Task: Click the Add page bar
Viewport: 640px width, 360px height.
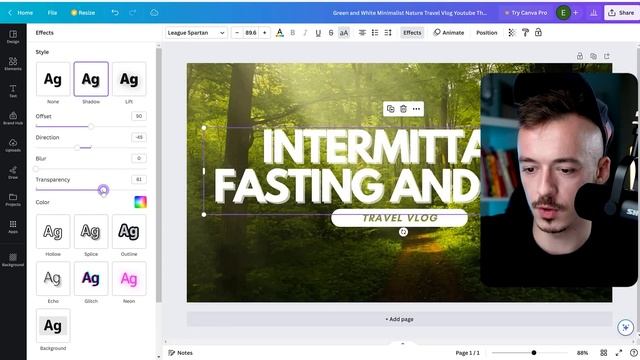Action: click(x=400, y=319)
